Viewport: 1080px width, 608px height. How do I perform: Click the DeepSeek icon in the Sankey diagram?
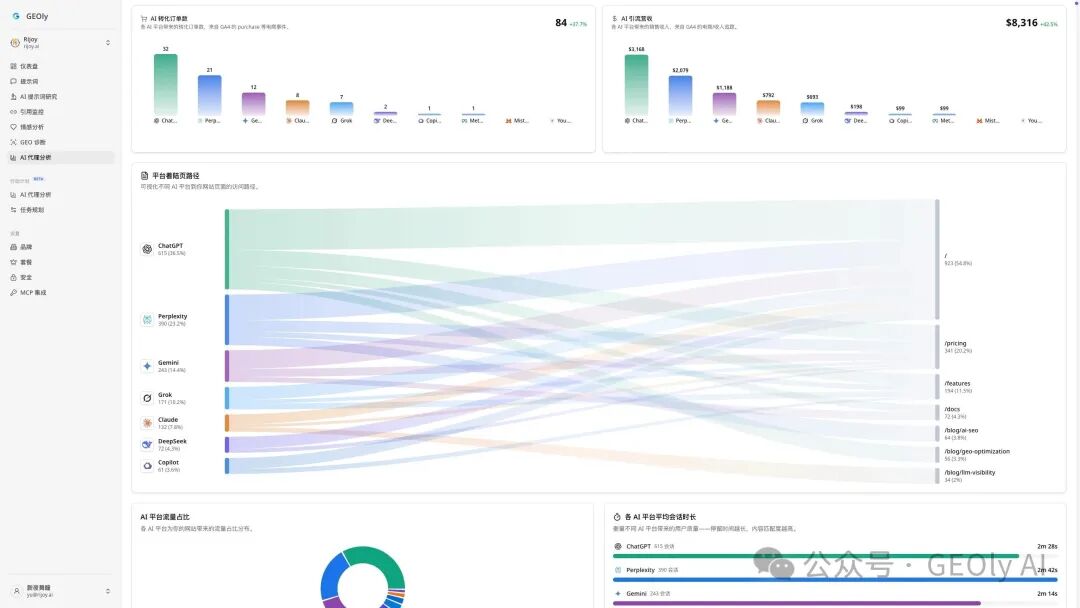[x=147, y=444]
